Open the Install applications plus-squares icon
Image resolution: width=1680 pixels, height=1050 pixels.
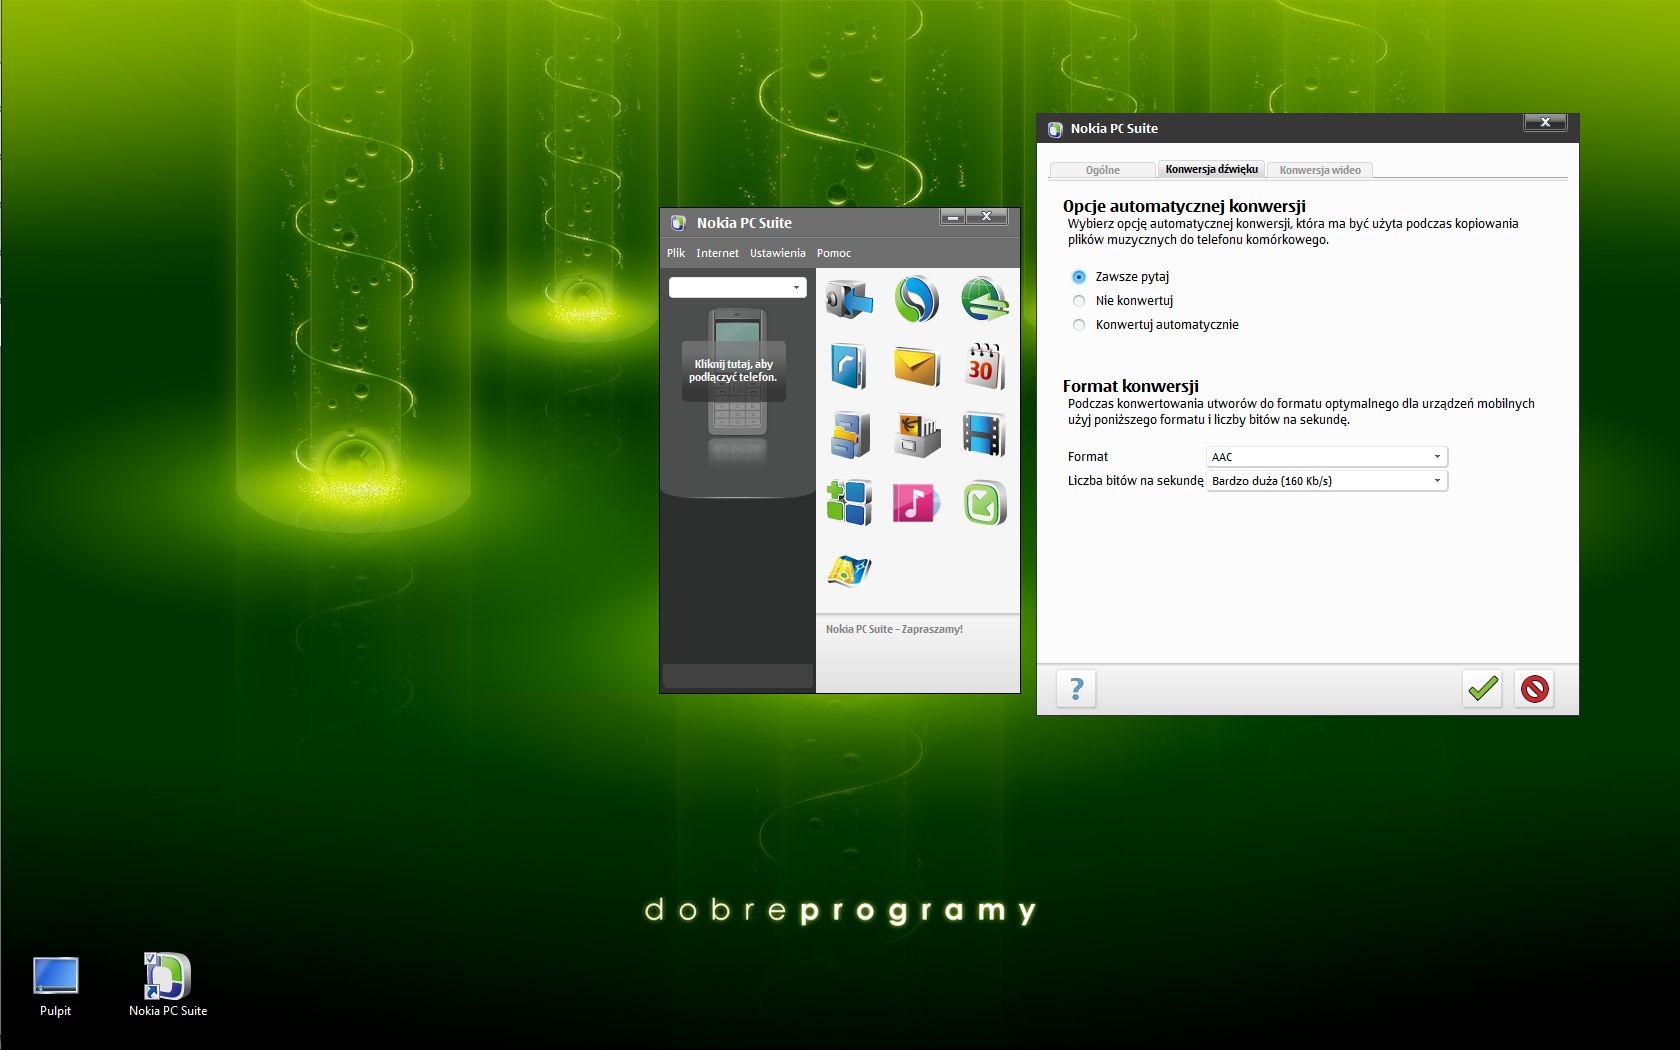(x=849, y=503)
